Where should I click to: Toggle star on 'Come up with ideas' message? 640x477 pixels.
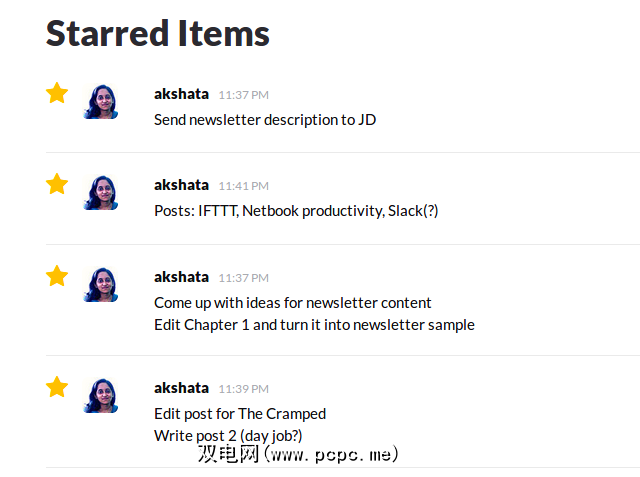(x=57, y=276)
